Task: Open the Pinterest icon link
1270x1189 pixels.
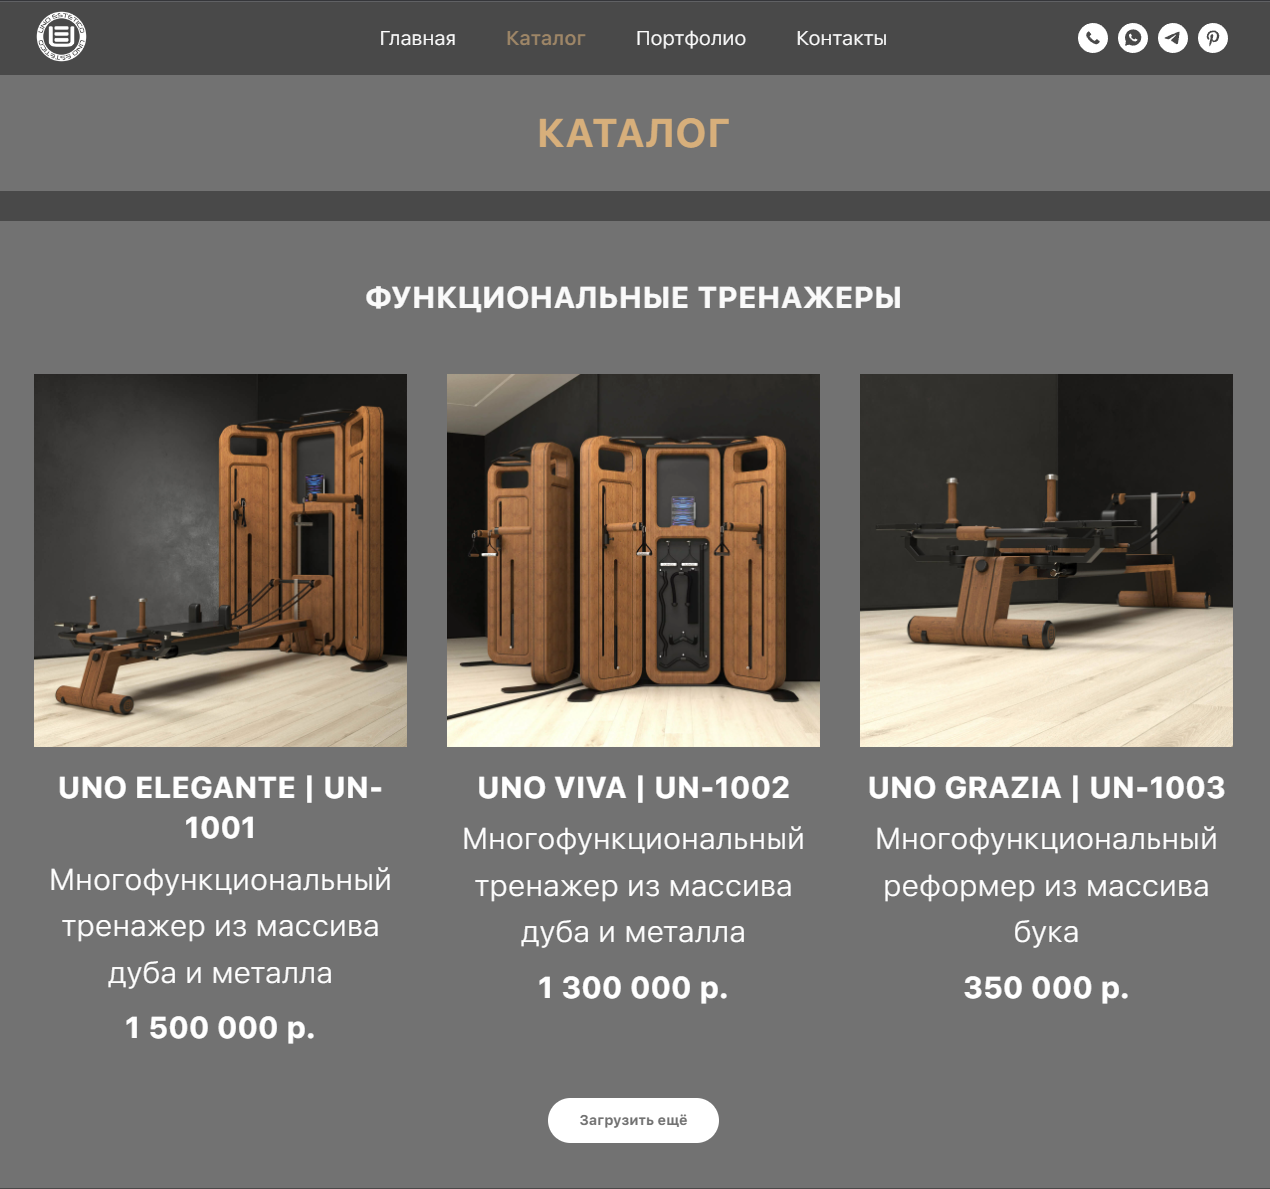Action: pyautogui.click(x=1213, y=38)
